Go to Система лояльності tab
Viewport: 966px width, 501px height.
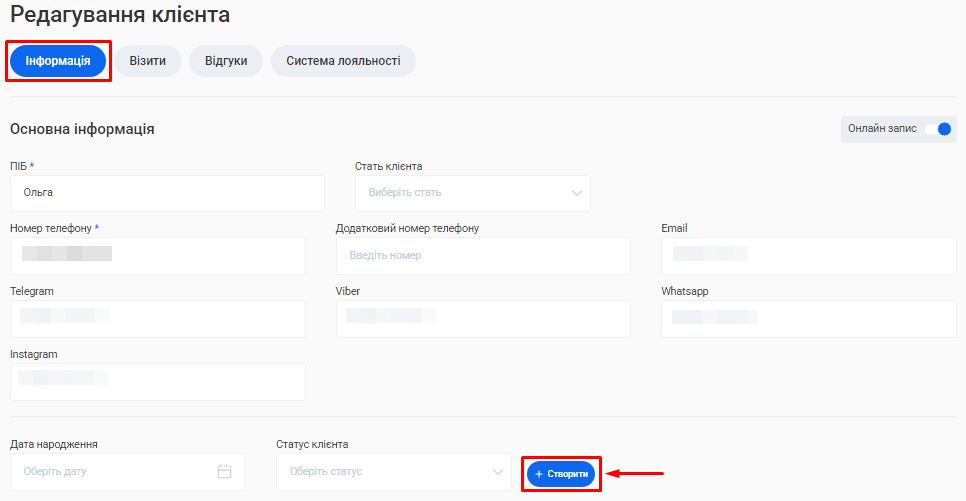[x=343, y=61]
